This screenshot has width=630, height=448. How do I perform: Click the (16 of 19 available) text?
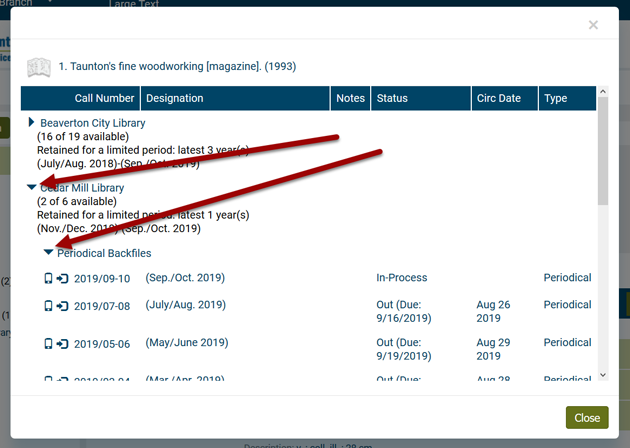[83, 137]
